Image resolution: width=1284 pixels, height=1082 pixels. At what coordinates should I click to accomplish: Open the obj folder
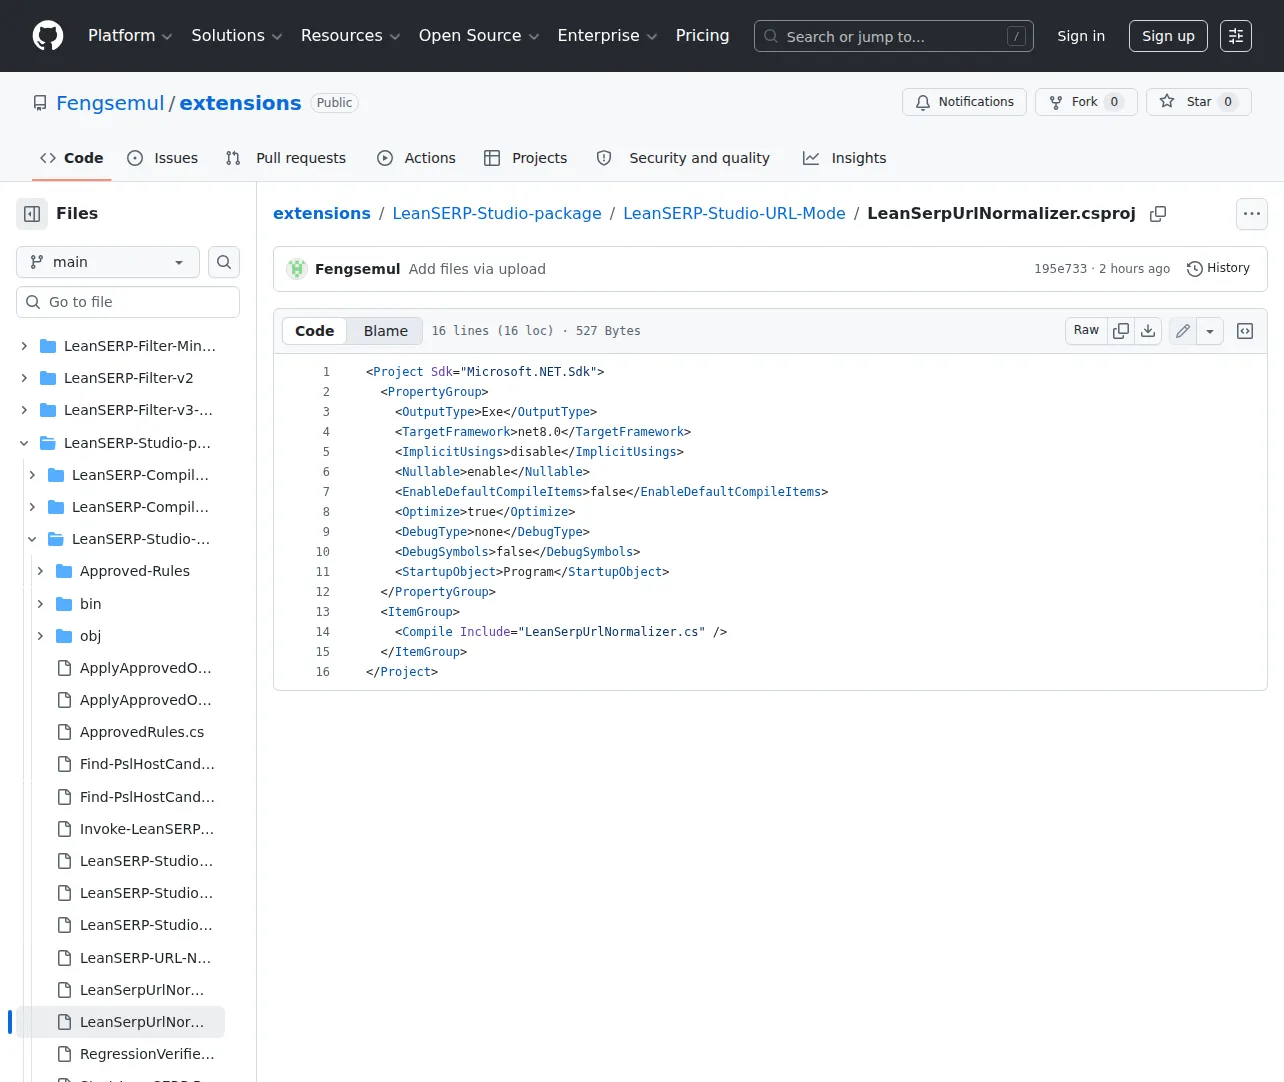pyautogui.click(x=91, y=636)
